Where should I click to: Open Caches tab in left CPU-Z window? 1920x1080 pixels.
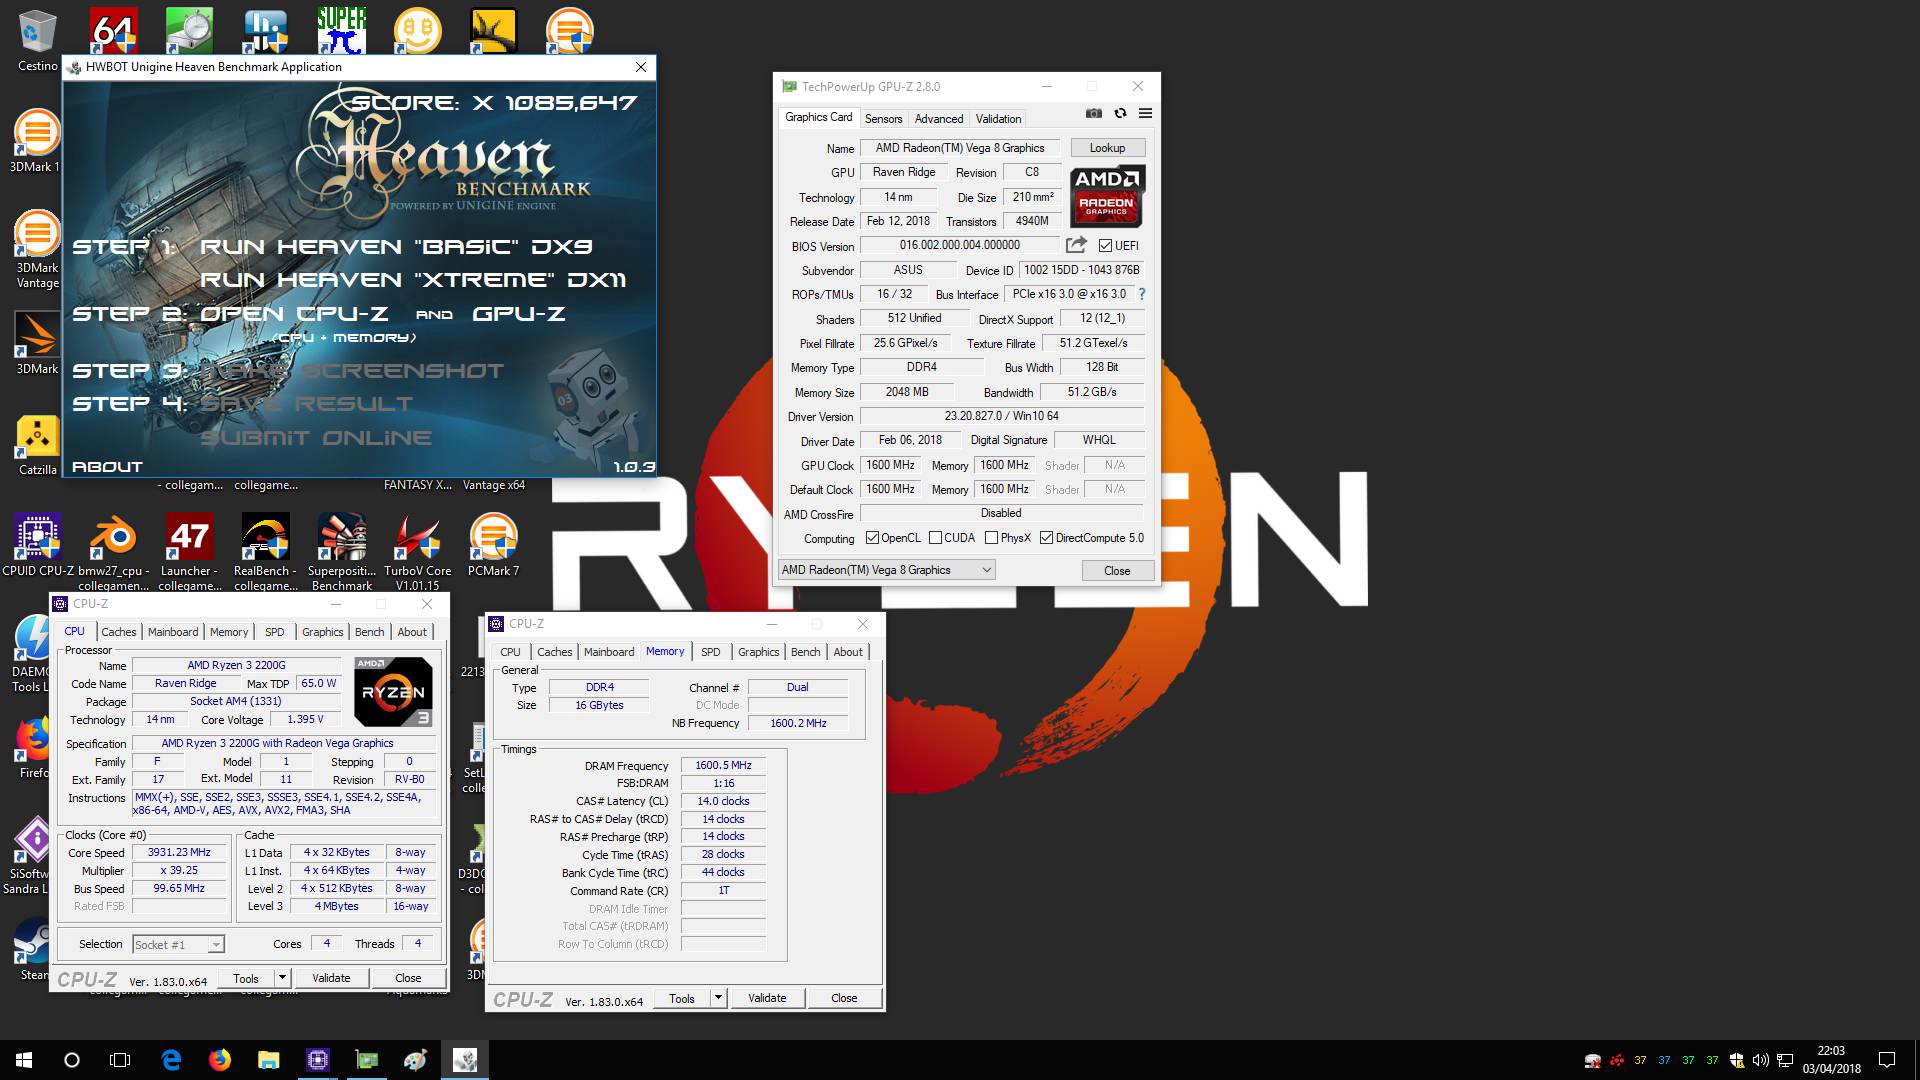[x=118, y=632]
